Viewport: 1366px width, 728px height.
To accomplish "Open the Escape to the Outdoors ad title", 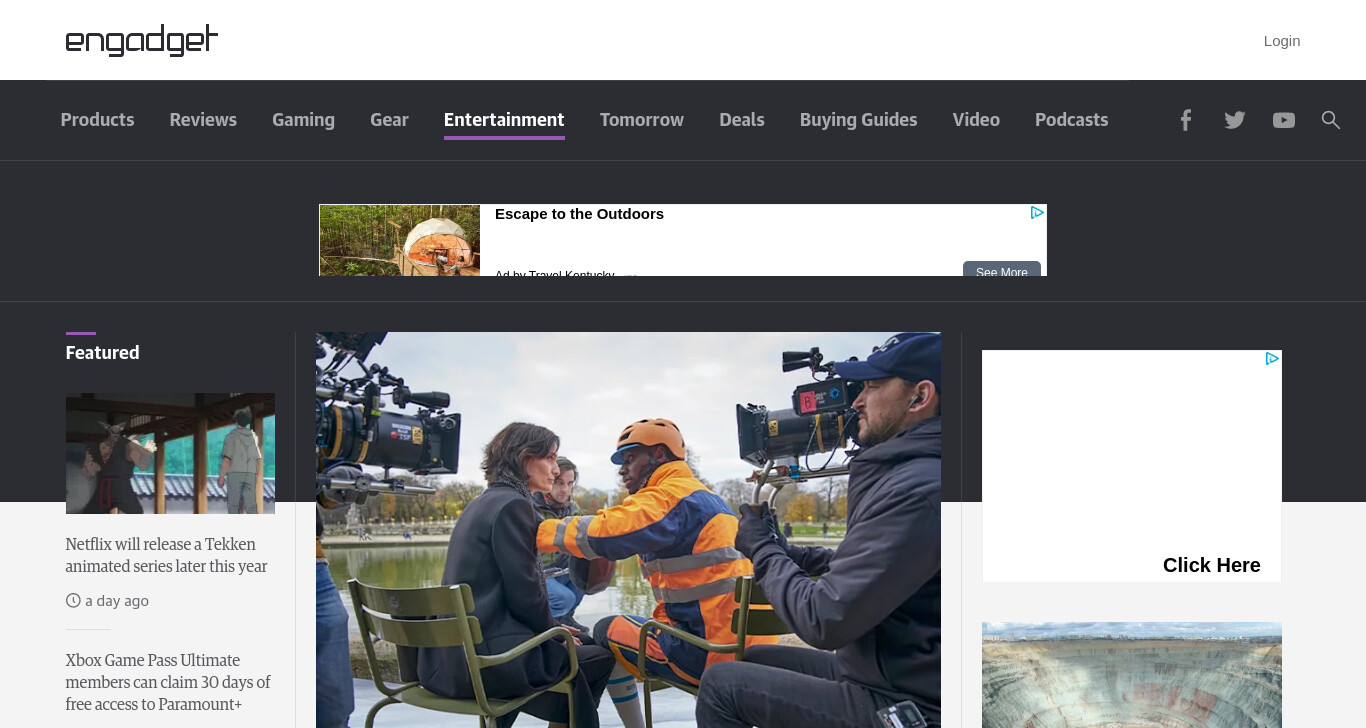I will 579,214.
